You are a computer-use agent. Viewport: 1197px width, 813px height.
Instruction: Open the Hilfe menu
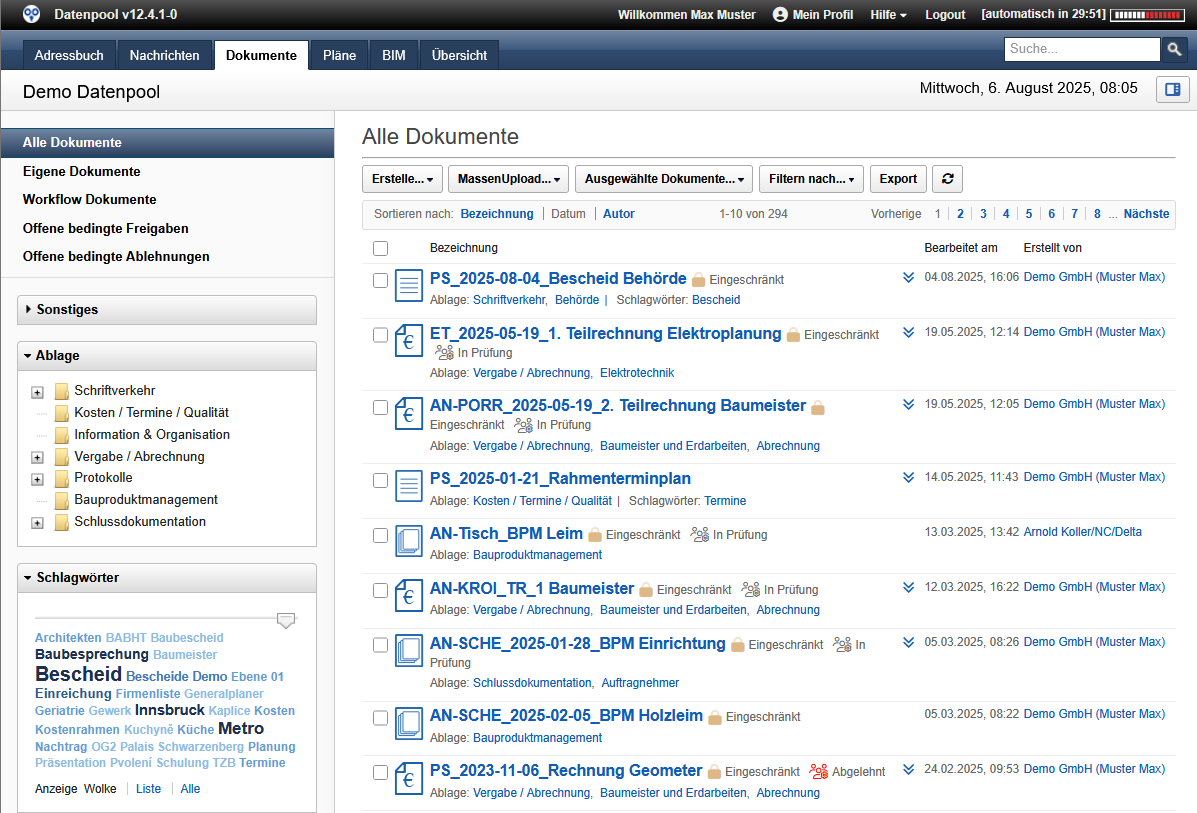click(x=888, y=15)
